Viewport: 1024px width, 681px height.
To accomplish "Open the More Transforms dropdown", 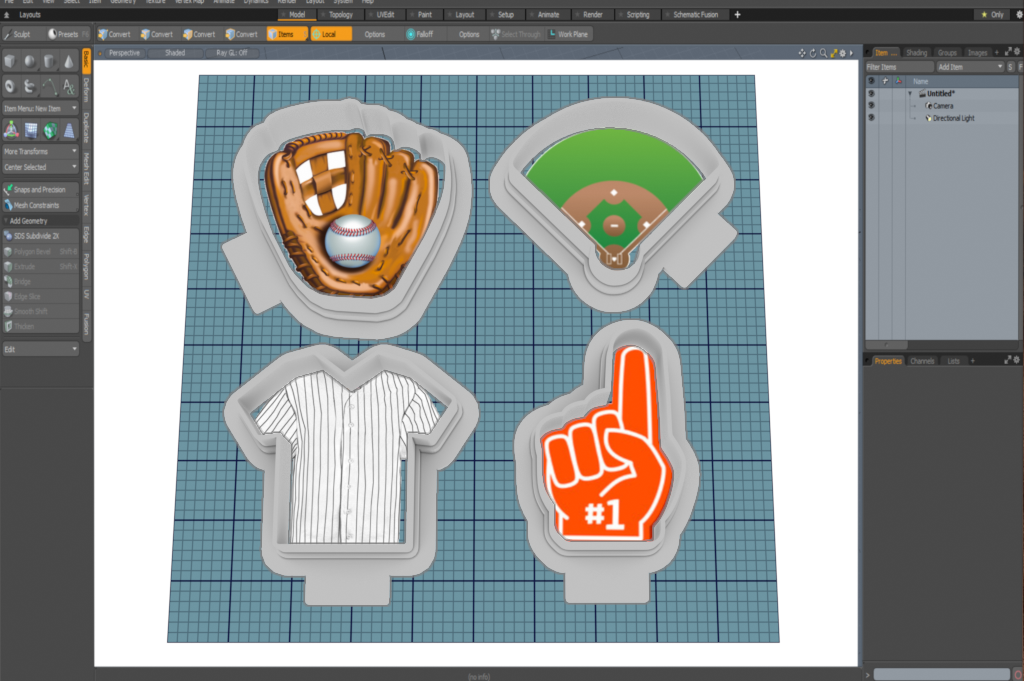I will pos(40,151).
